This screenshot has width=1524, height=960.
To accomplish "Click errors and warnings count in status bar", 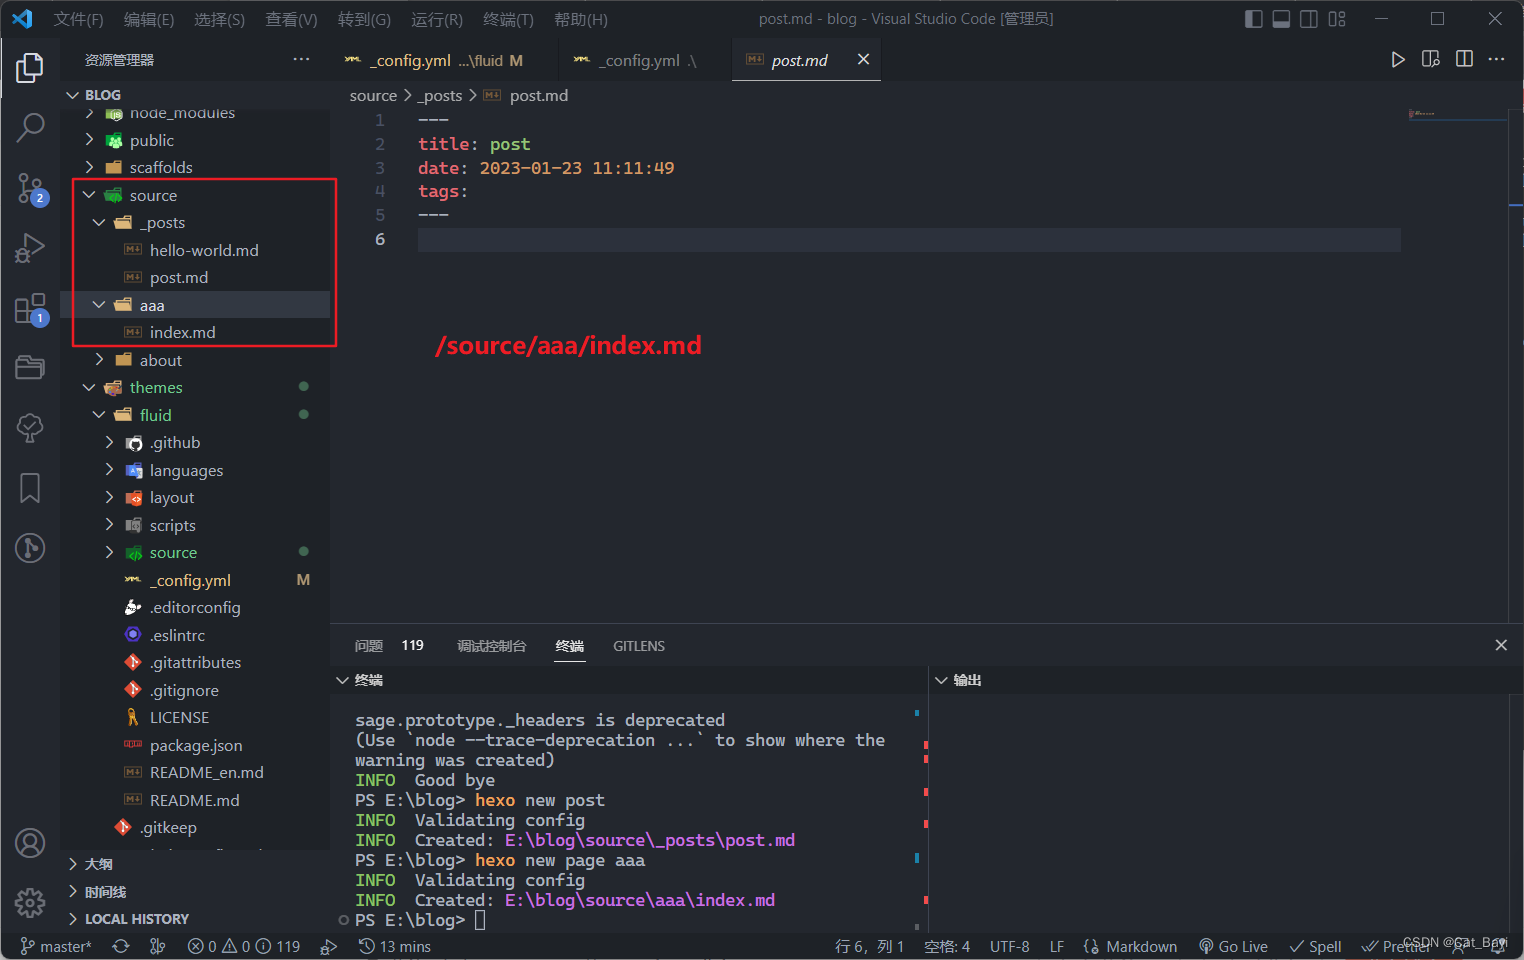I will (244, 946).
